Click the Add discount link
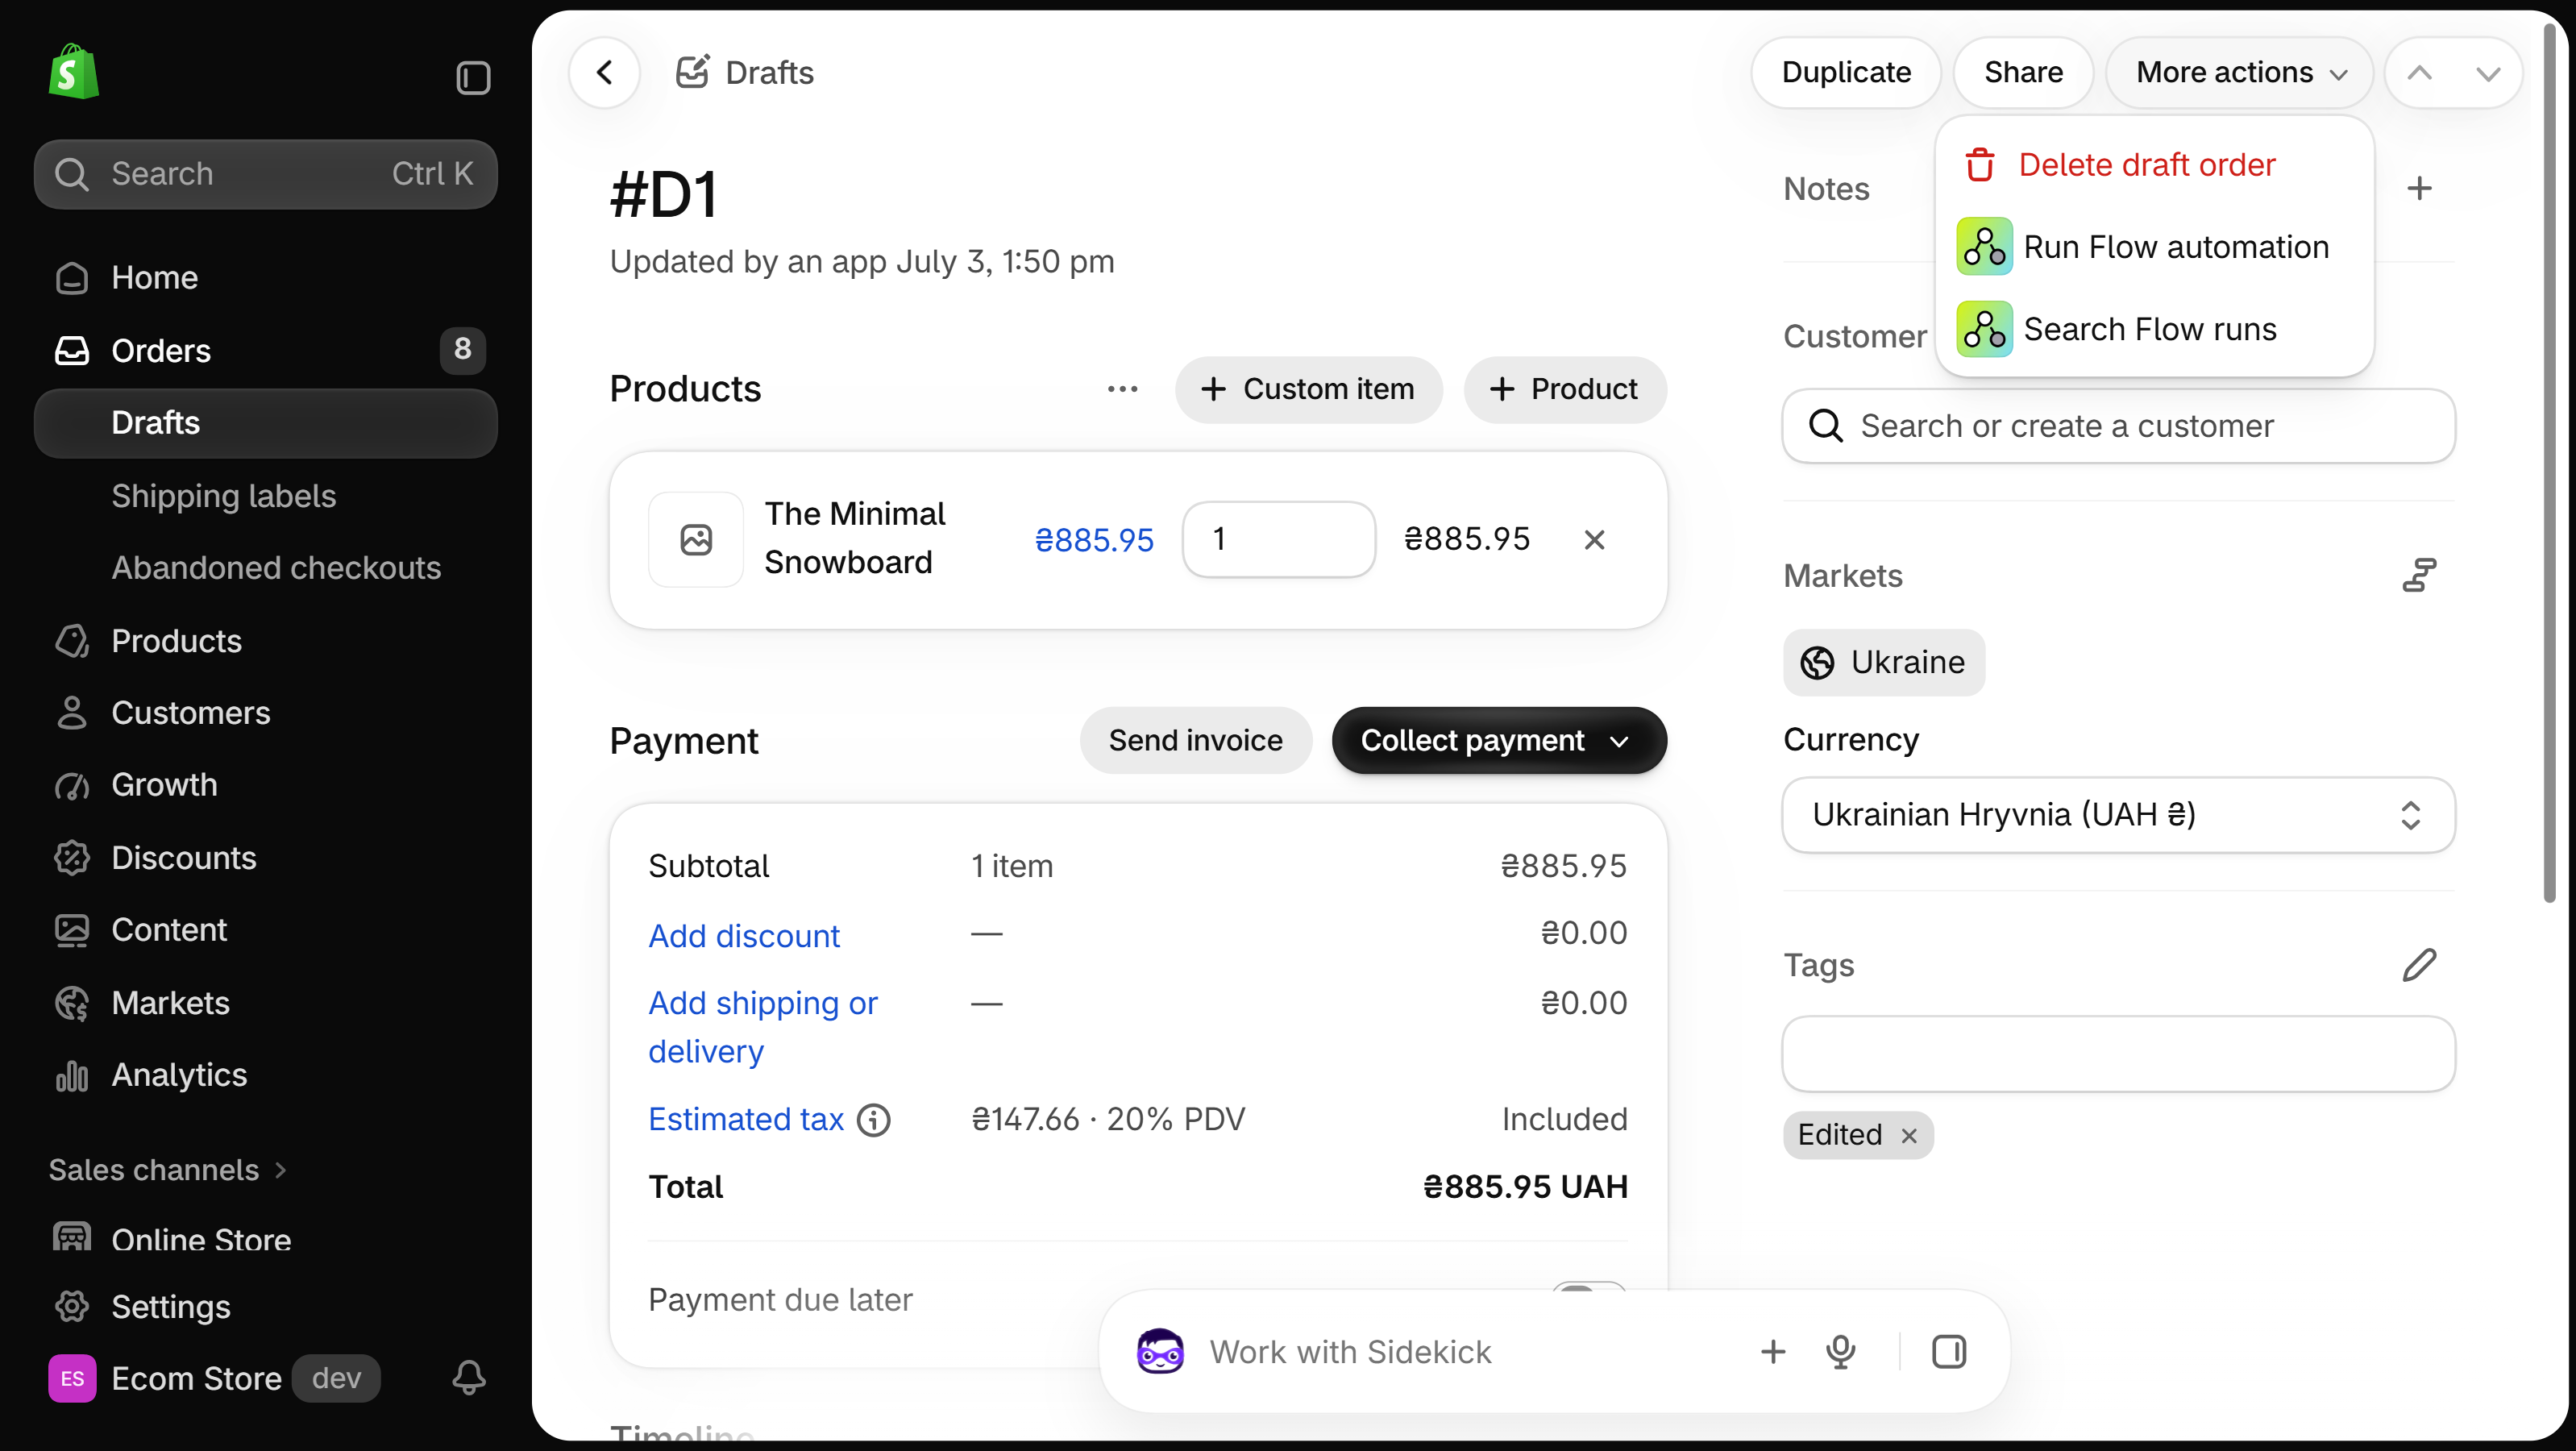 tap(744, 936)
